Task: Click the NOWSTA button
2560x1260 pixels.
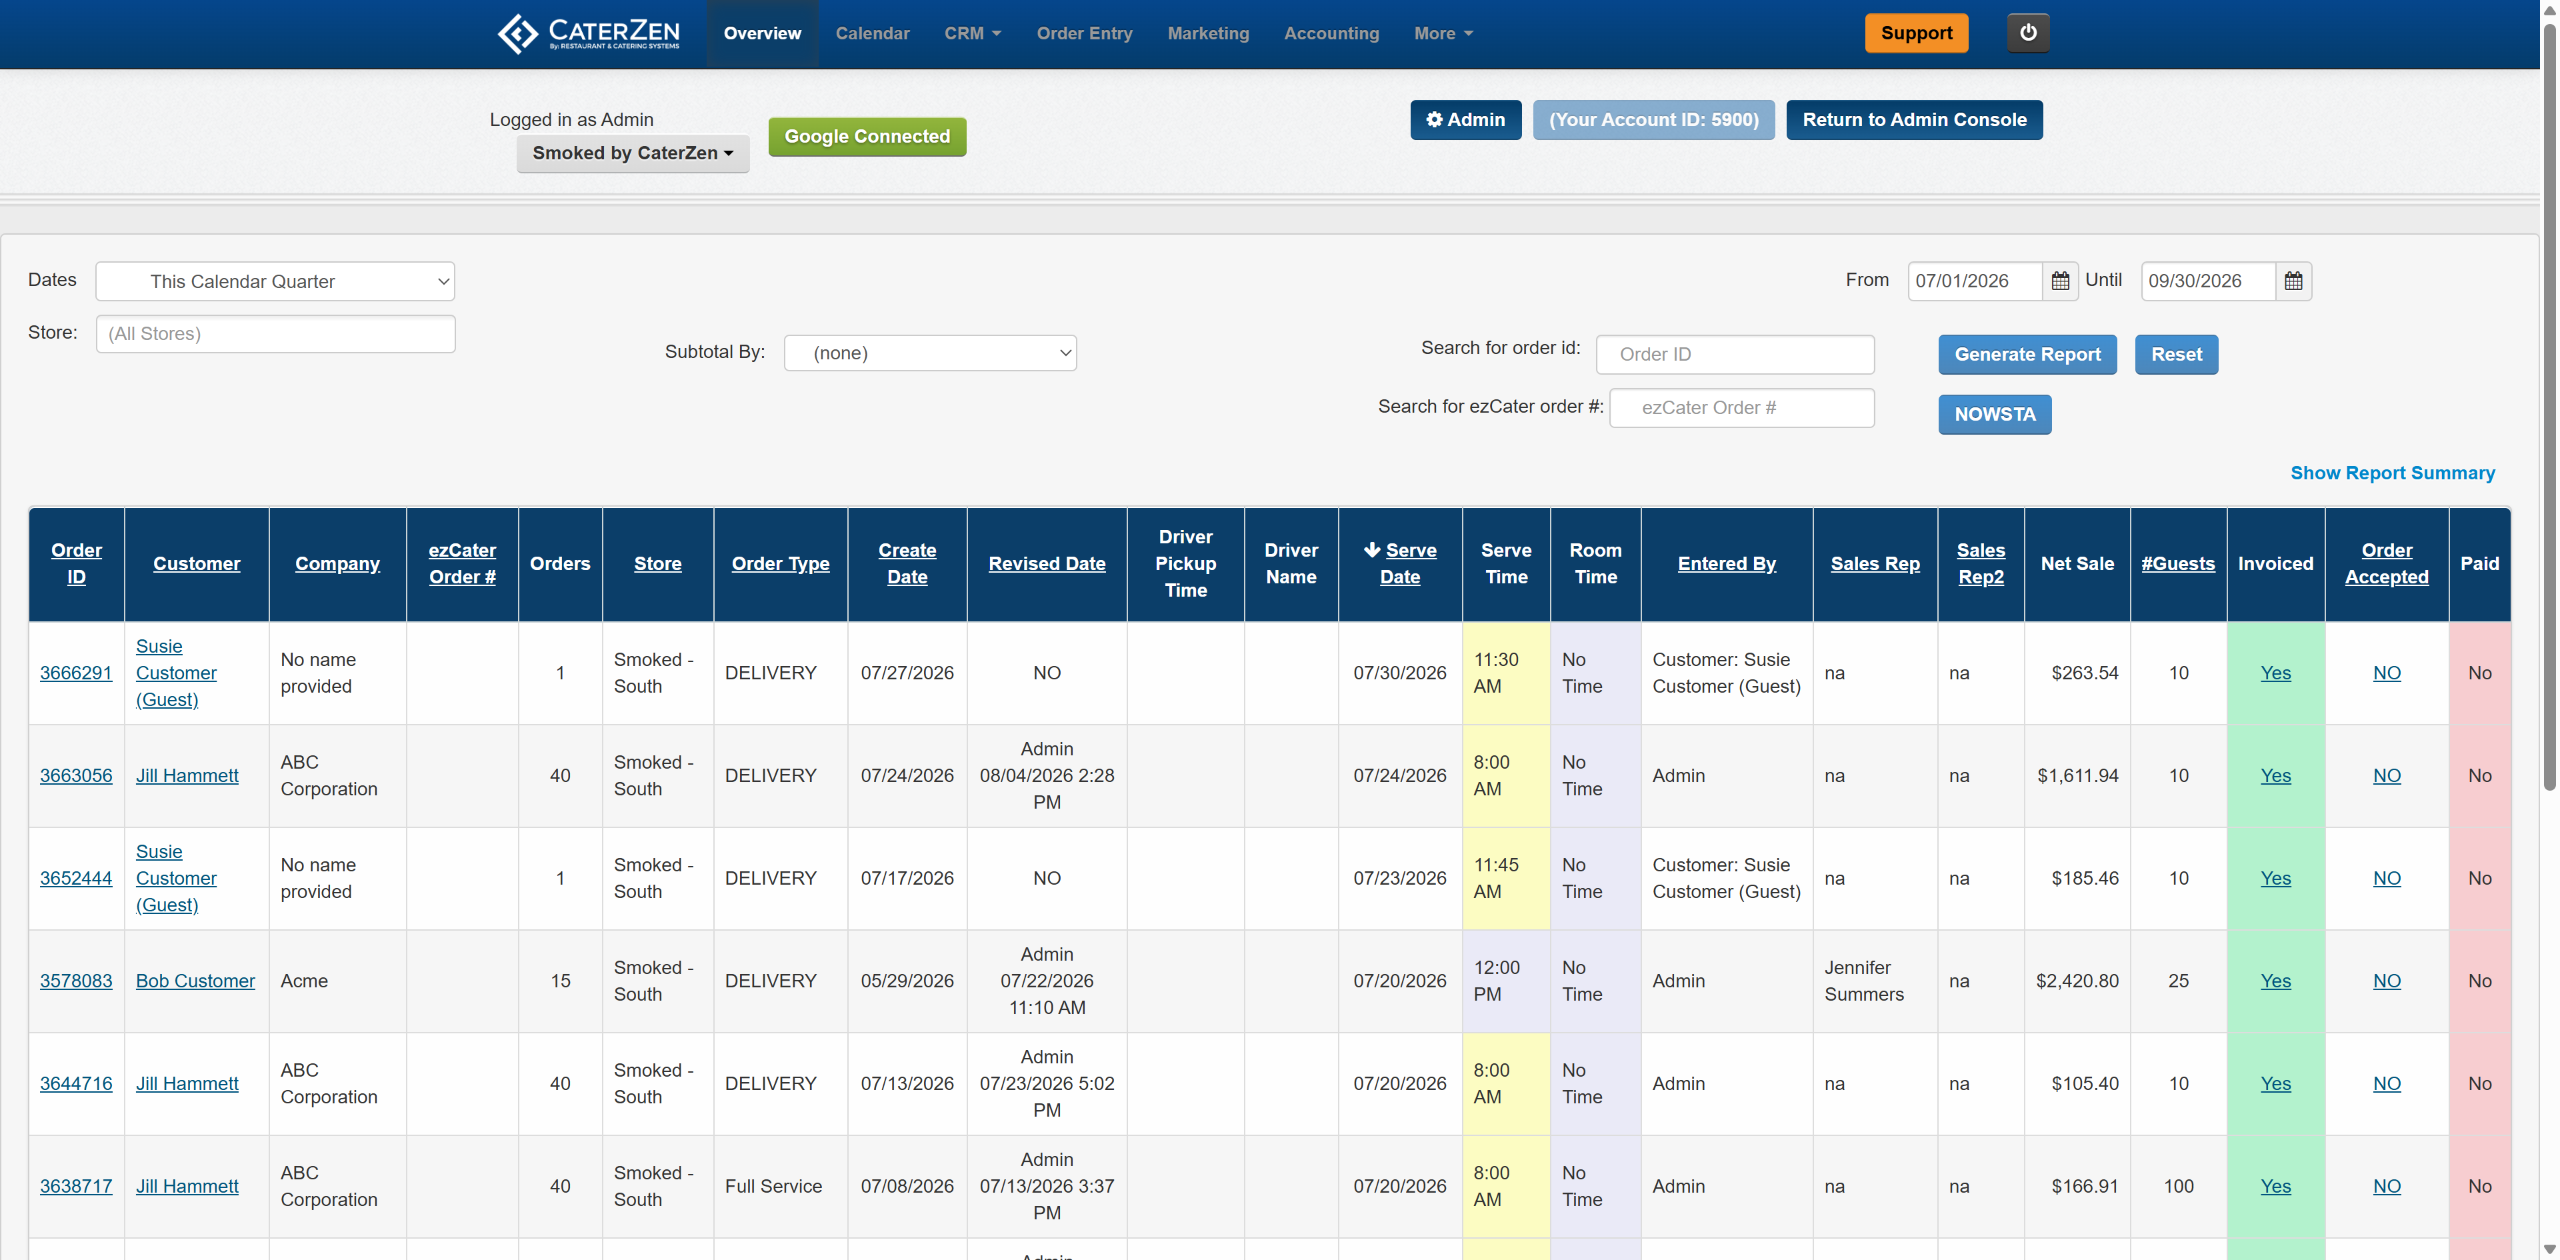Action: coord(1994,414)
